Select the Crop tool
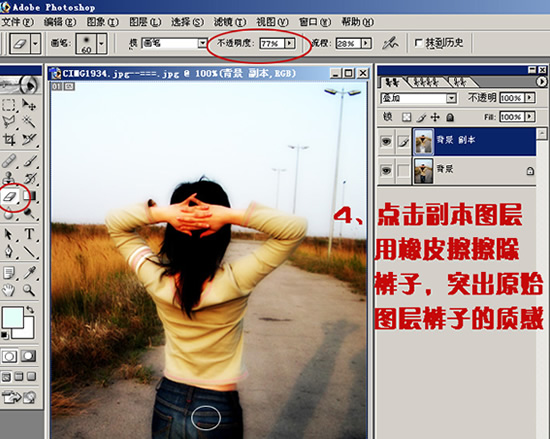Viewport: 550px width, 439px height. coord(9,140)
